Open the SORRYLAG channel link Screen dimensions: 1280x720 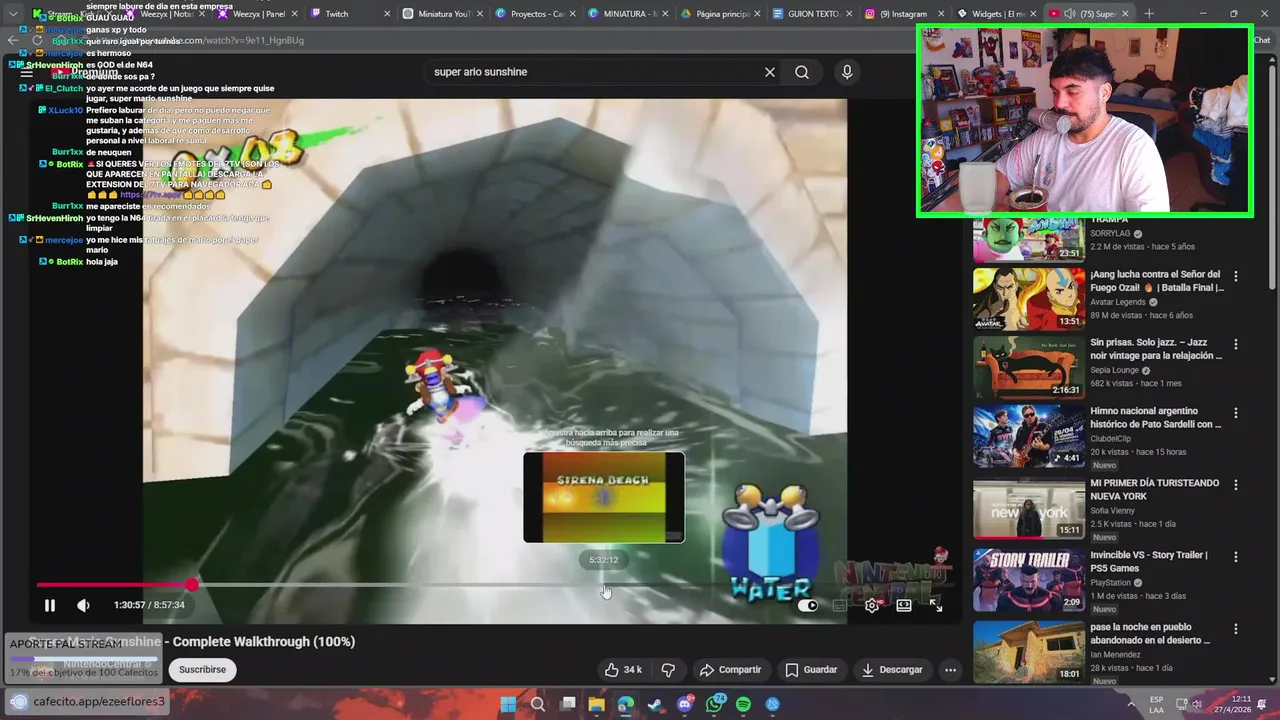[1109, 233]
